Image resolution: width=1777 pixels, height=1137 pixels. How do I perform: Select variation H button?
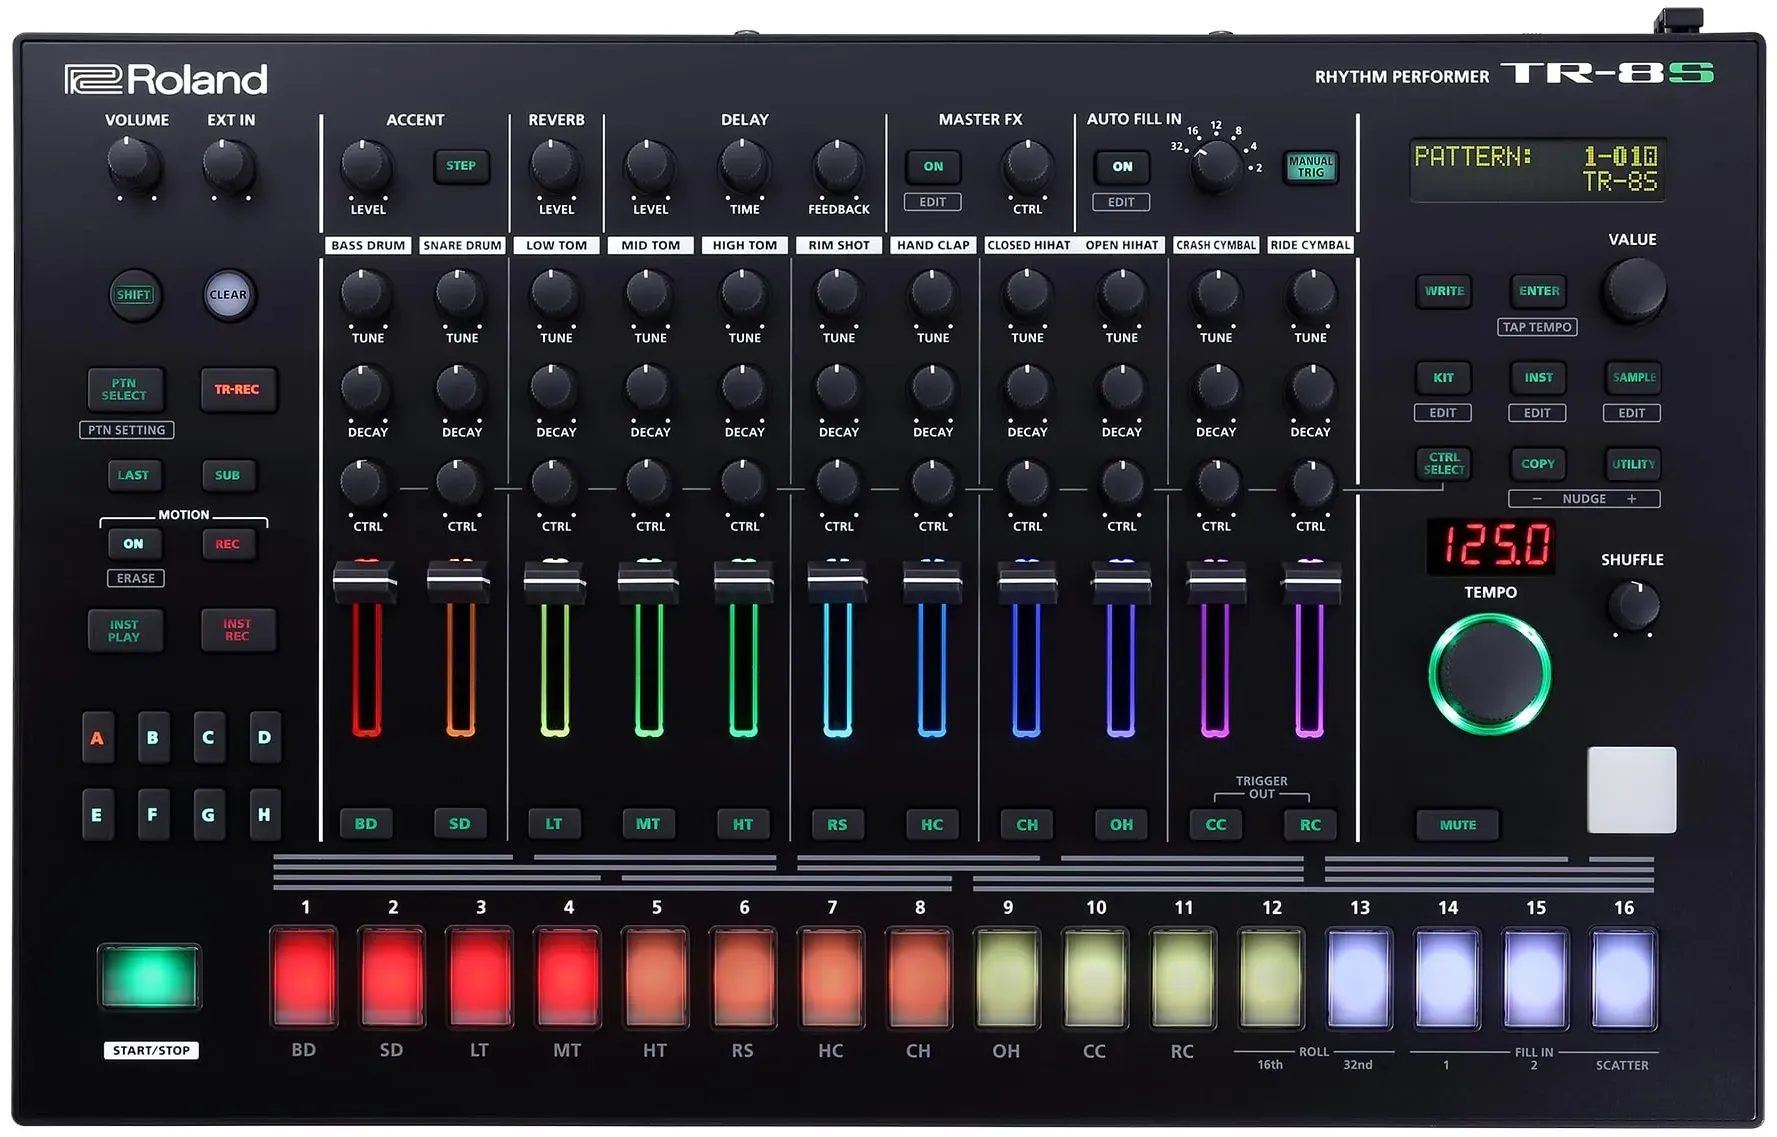264,815
